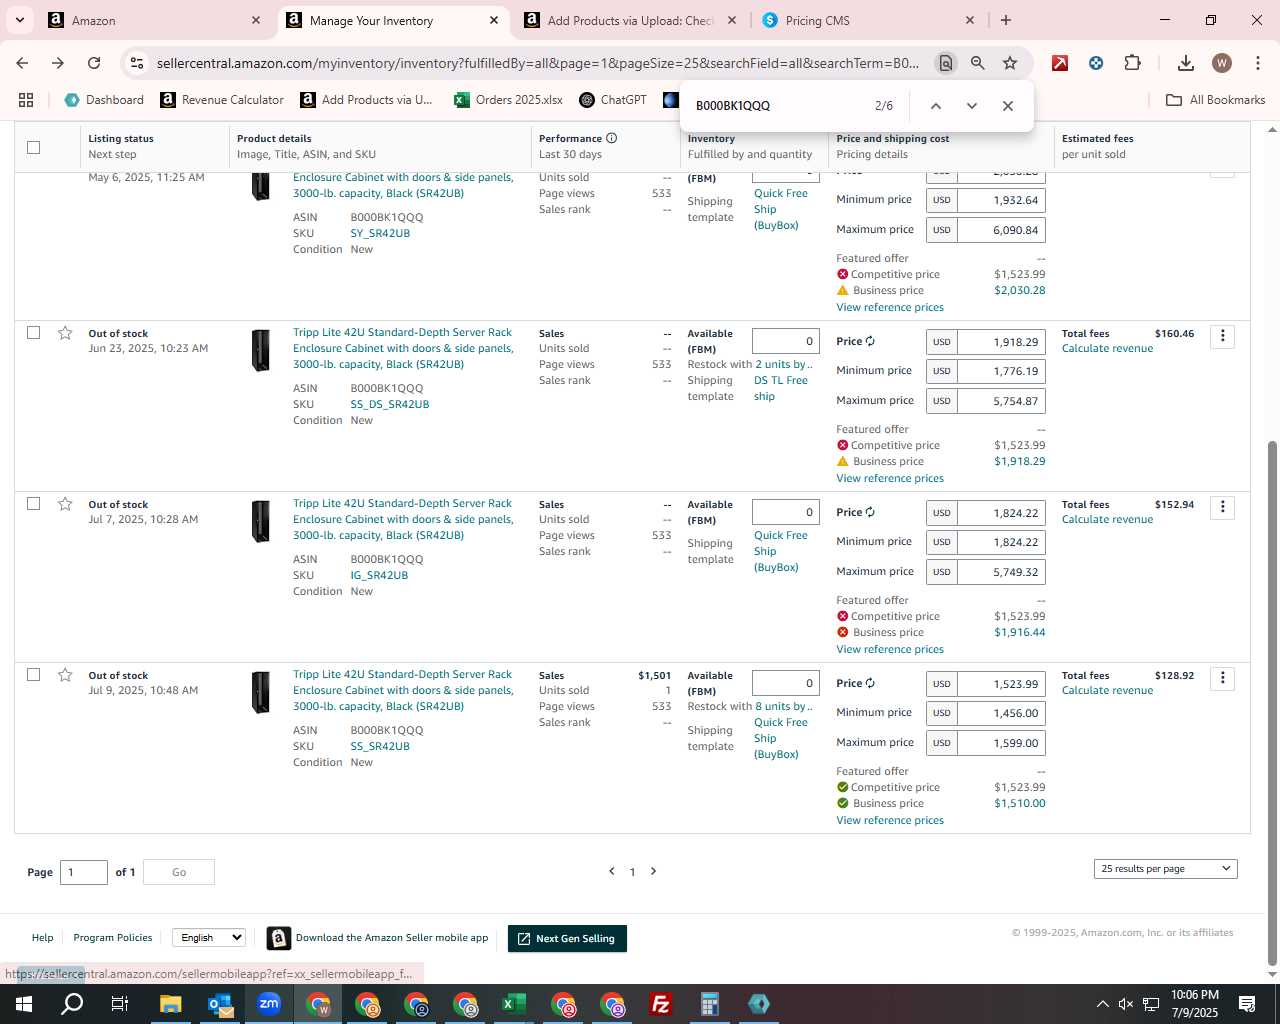Click the available quantity field for IG_SR42UB

786,512
